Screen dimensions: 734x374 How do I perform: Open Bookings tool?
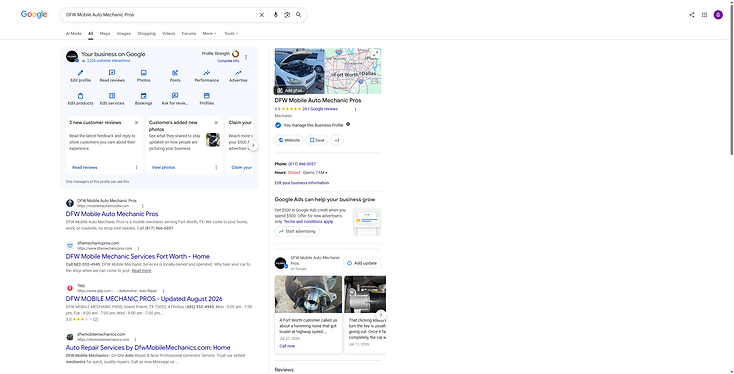[144, 99]
